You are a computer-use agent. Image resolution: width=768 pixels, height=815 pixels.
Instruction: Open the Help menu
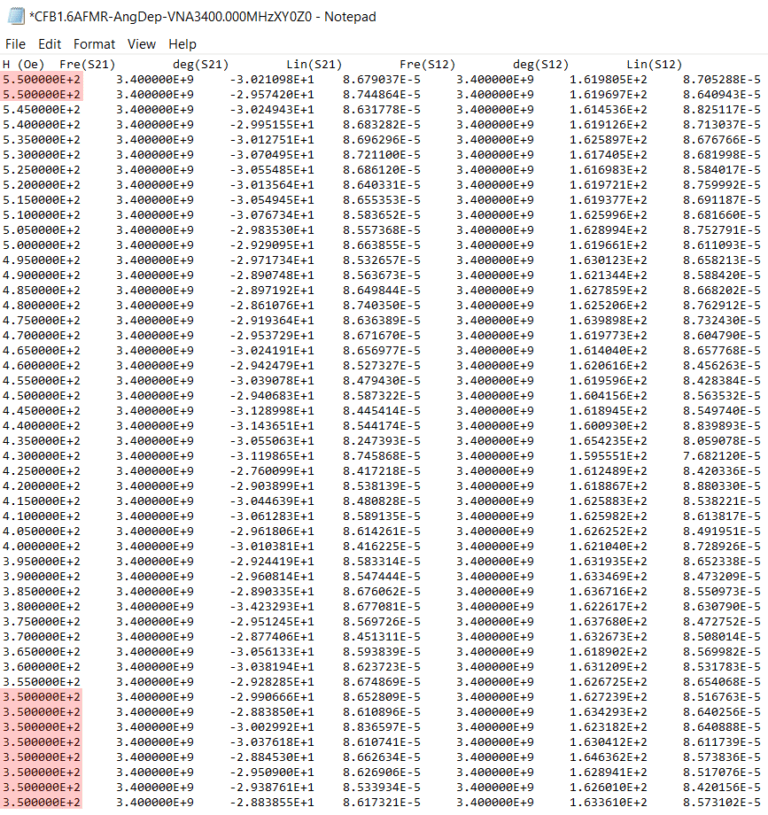182,44
